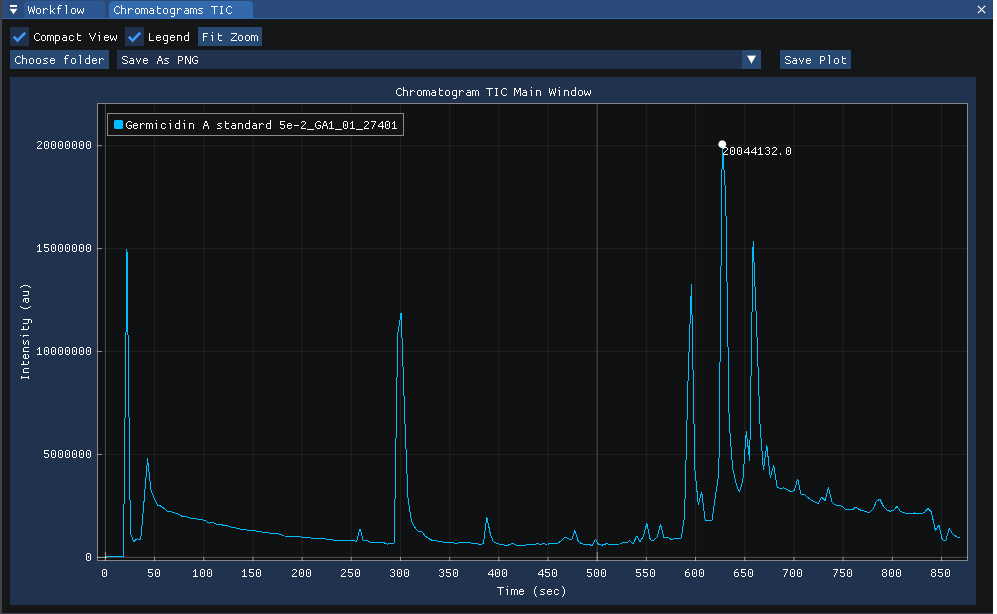Viewport: 997px width, 614px height.
Task: Click the Time (sec) axis label
Action: point(532,591)
